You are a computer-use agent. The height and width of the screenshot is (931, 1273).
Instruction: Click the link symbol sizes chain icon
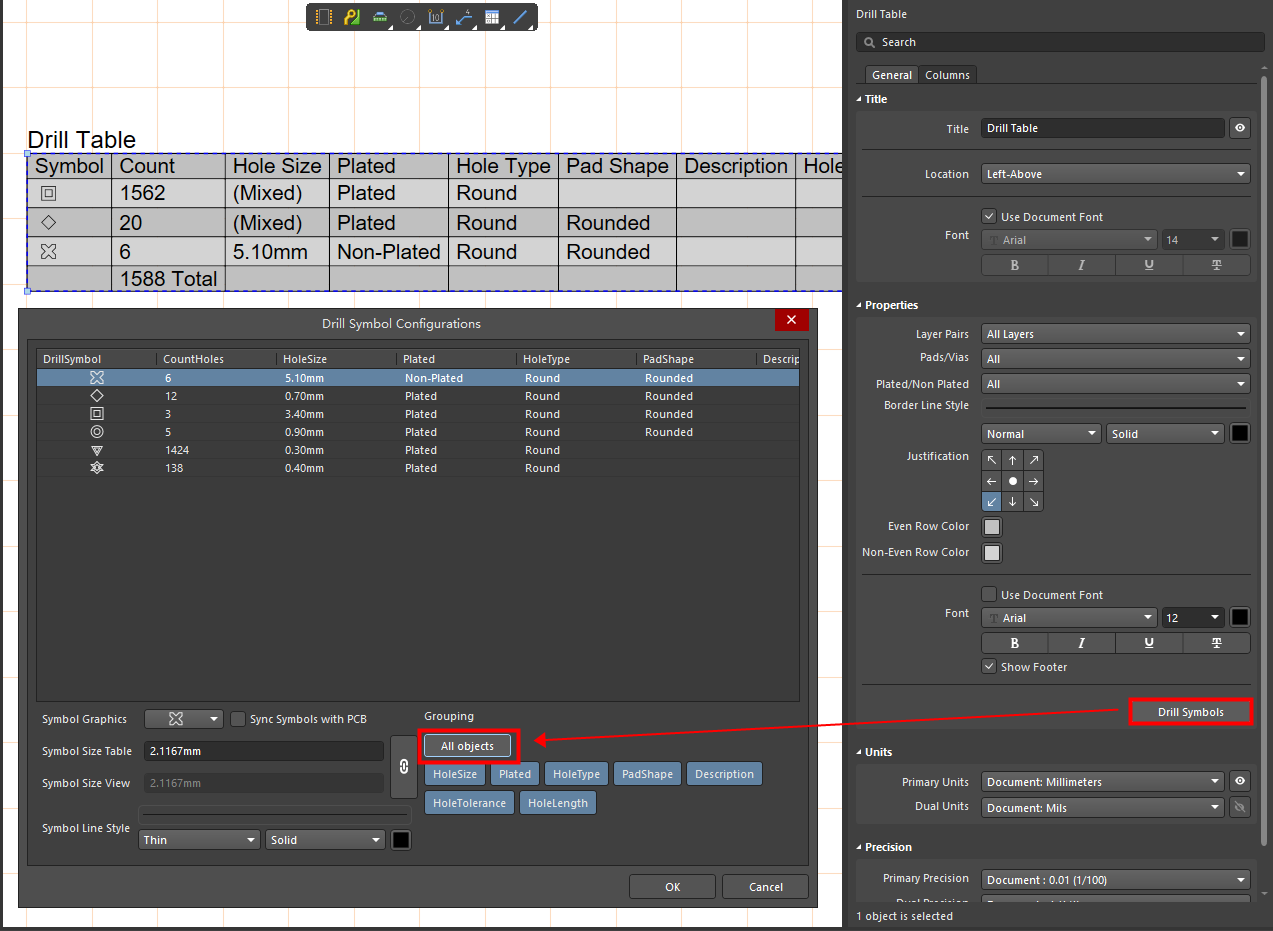[404, 766]
